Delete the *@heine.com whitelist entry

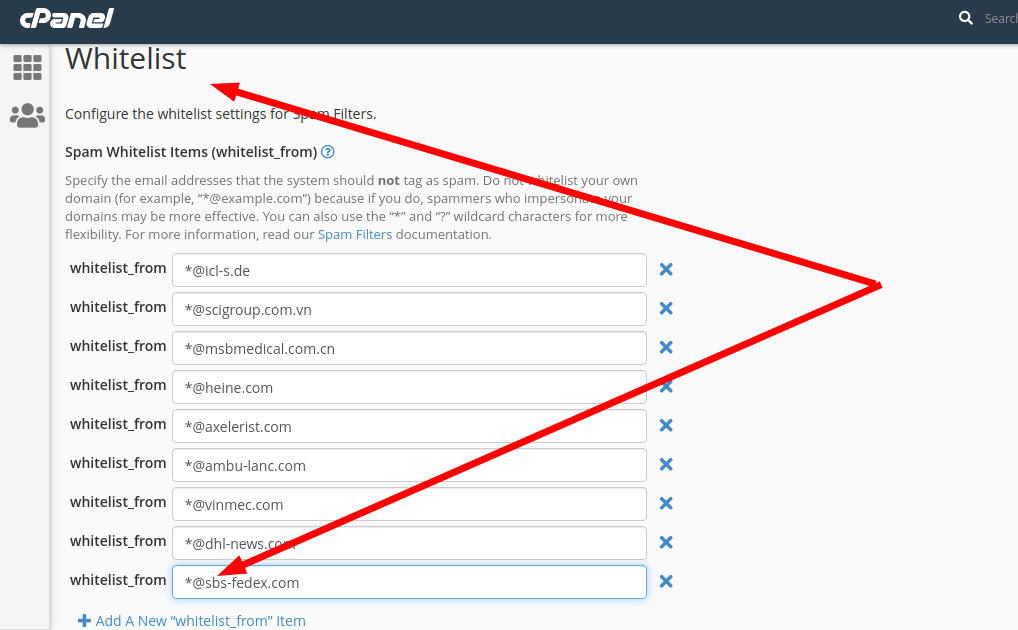tap(666, 386)
